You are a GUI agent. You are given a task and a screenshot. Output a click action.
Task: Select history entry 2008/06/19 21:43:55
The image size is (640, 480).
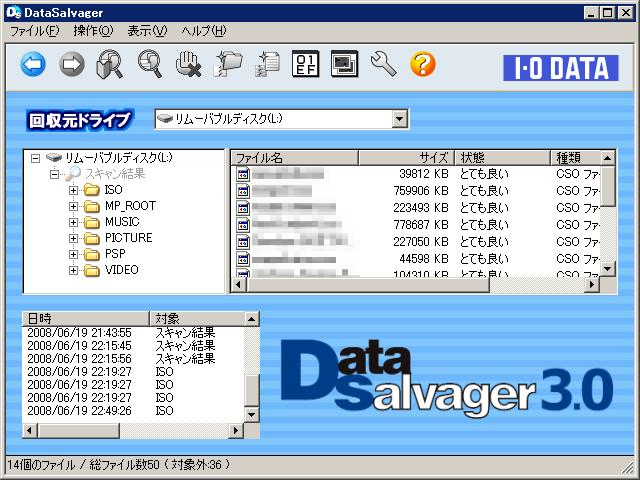(x=134, y=333)
